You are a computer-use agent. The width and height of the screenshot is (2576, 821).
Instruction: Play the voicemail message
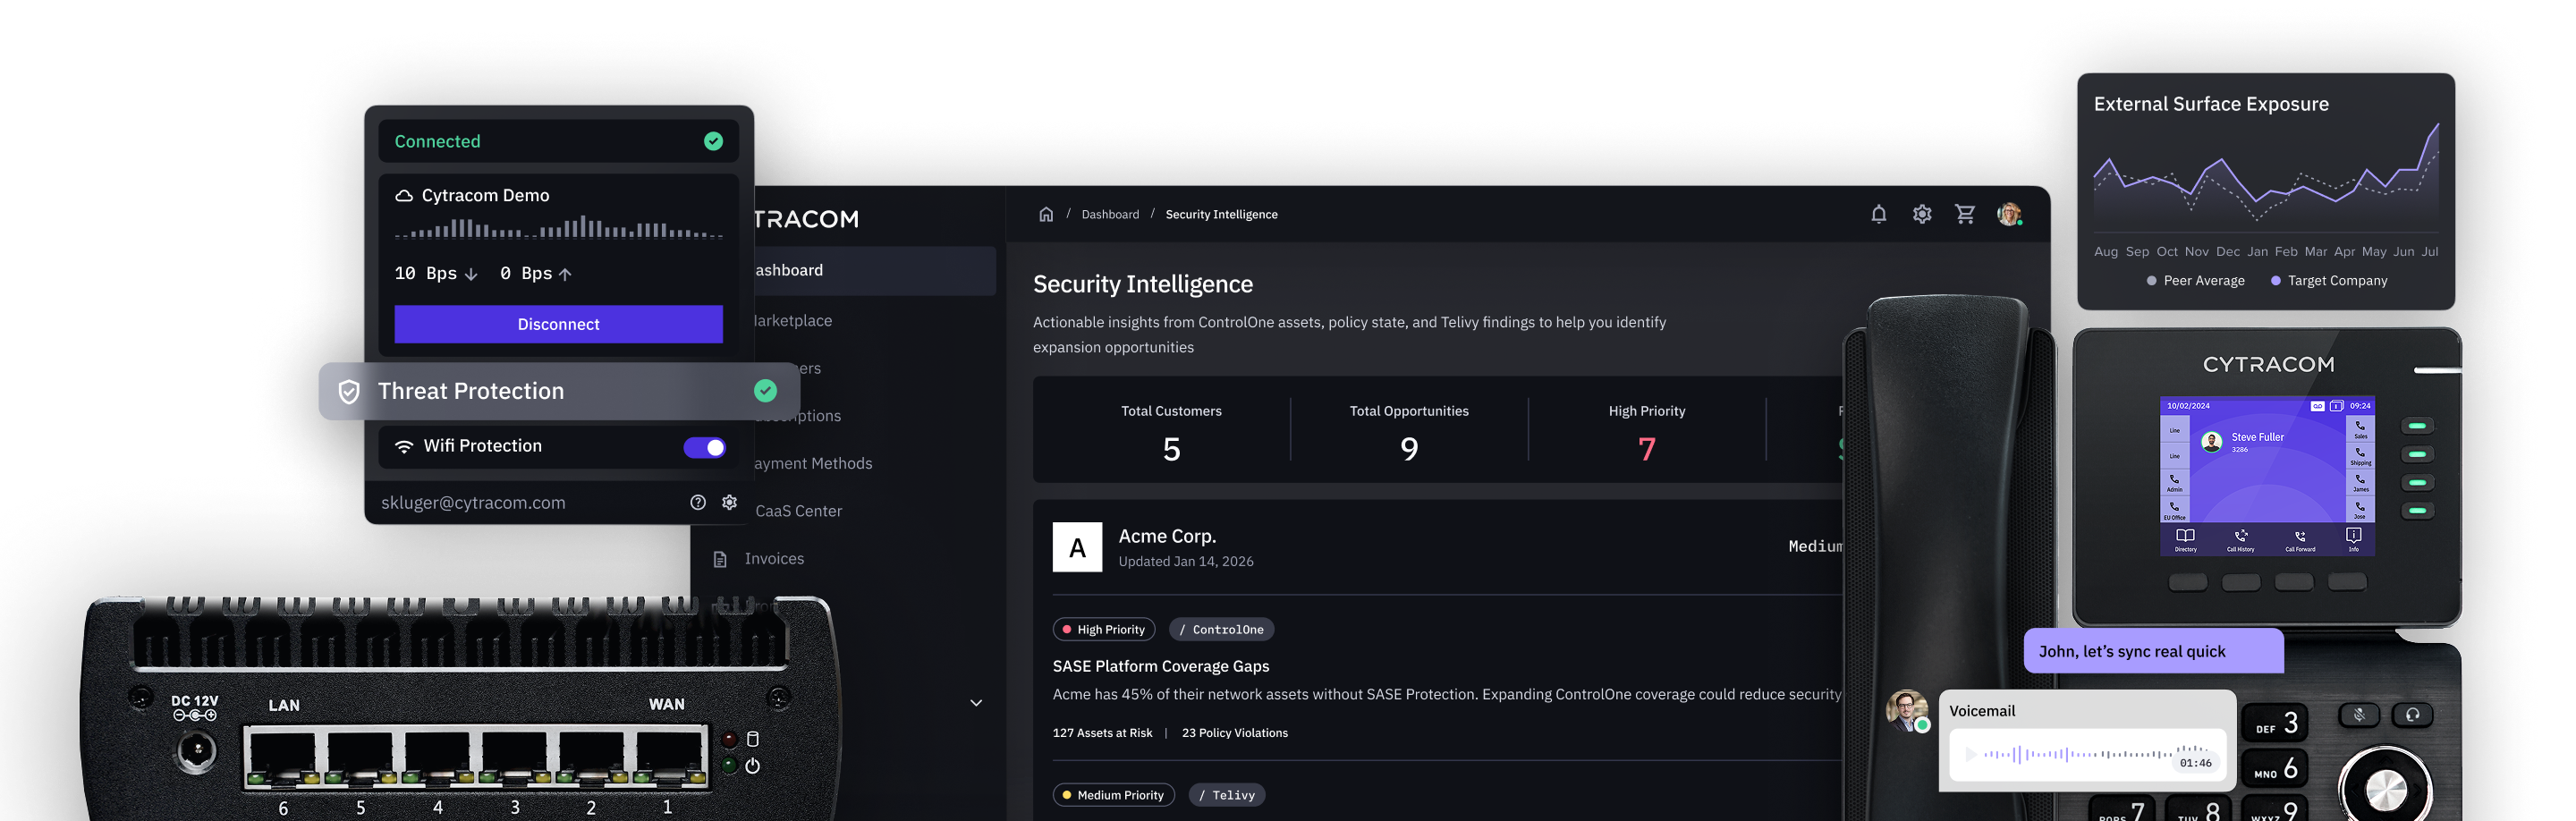pyautogui.click(x=1970, y=754)
